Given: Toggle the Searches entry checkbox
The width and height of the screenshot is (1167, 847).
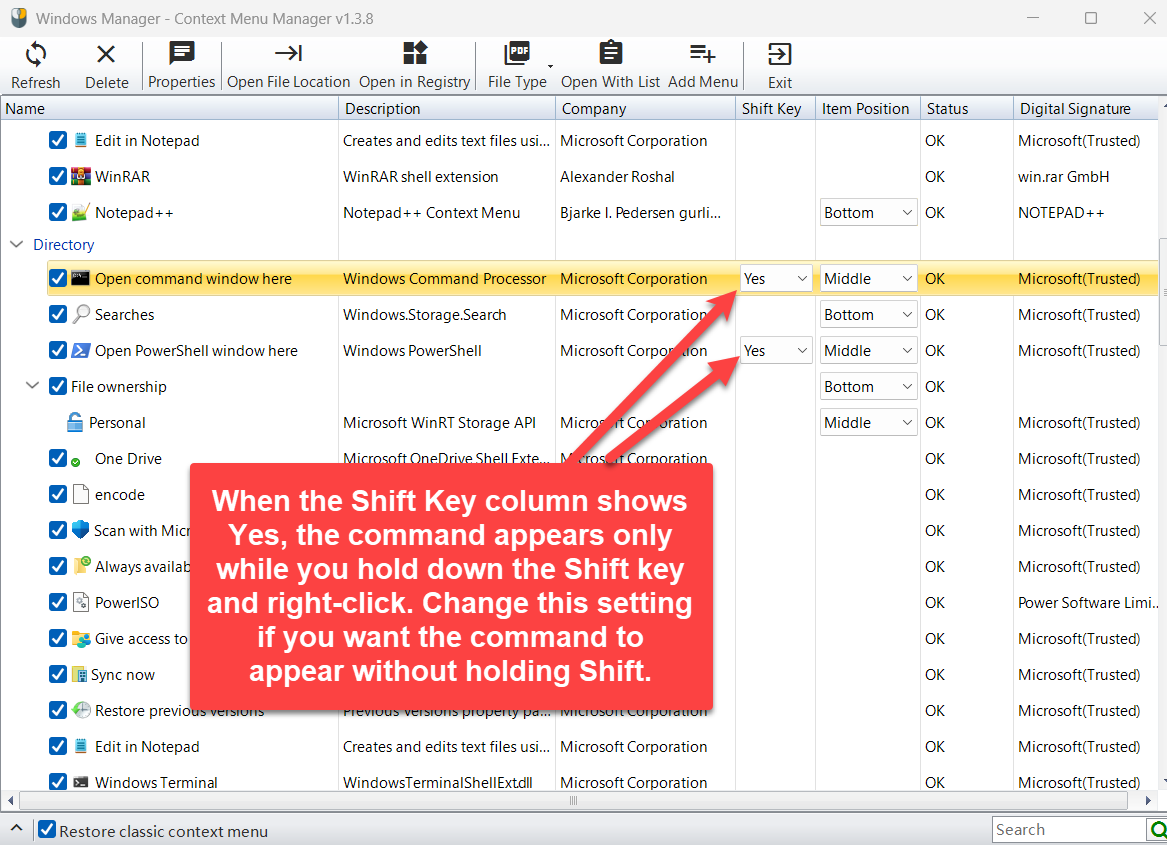Looking at the screenshot, I should [x=57, y=314].
